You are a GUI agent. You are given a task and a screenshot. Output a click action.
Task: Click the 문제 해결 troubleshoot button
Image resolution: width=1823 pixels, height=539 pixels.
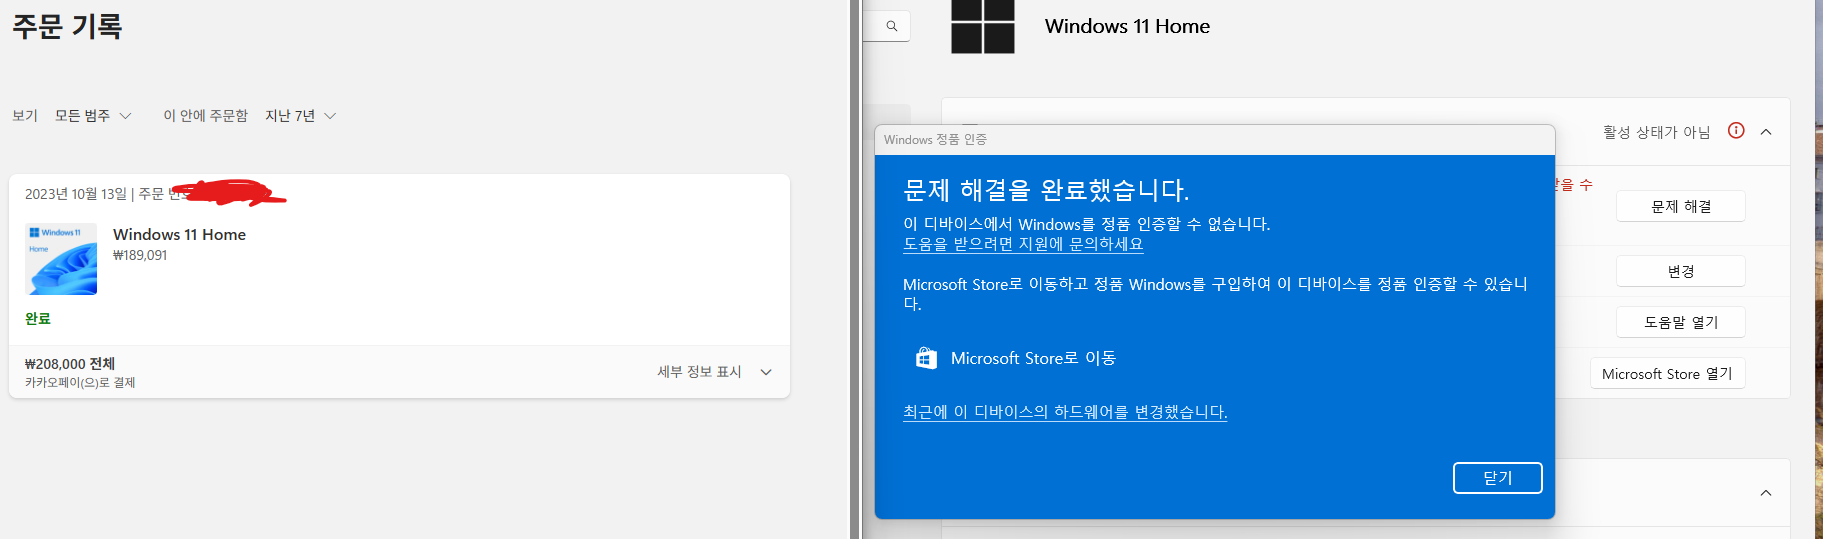[1681, 206]
